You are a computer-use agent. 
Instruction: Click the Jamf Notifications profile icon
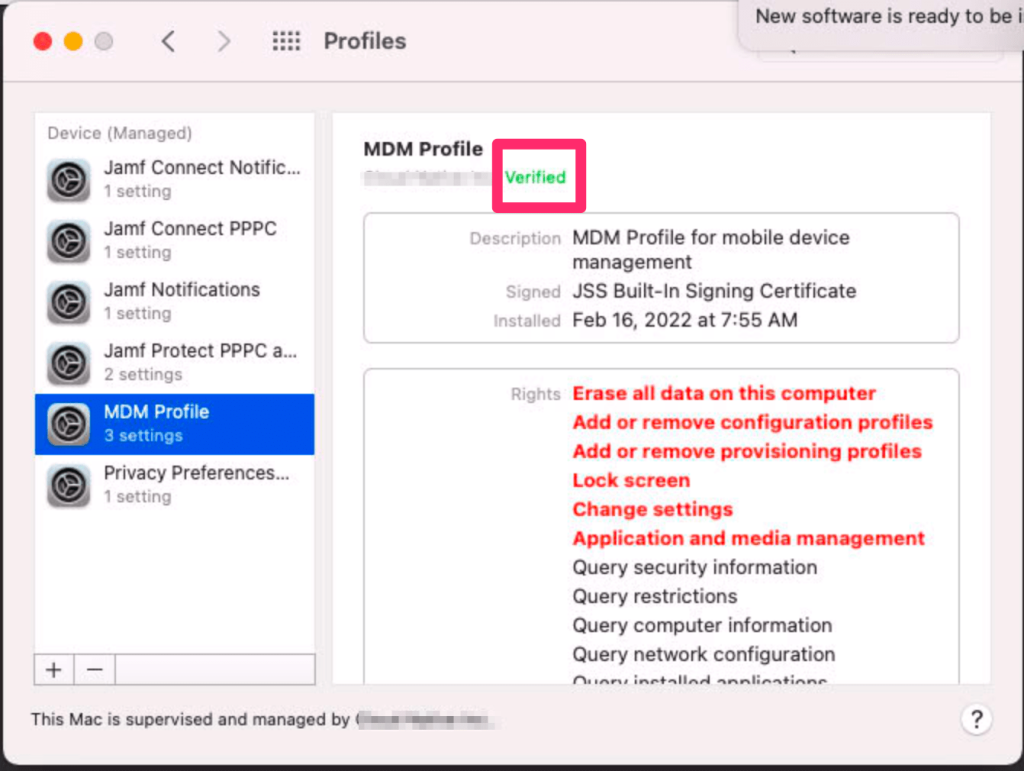coord(69,302)
